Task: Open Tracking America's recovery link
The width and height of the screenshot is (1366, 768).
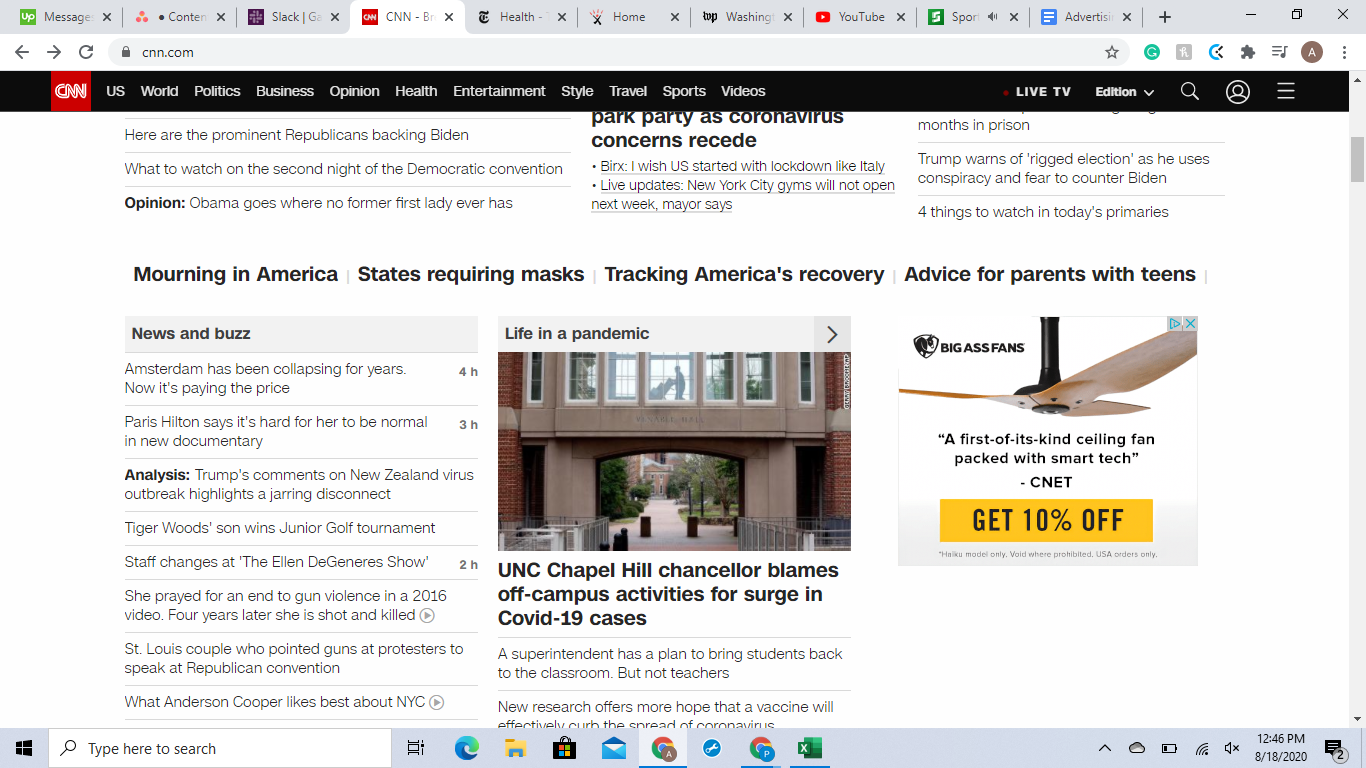Action: 745,274
